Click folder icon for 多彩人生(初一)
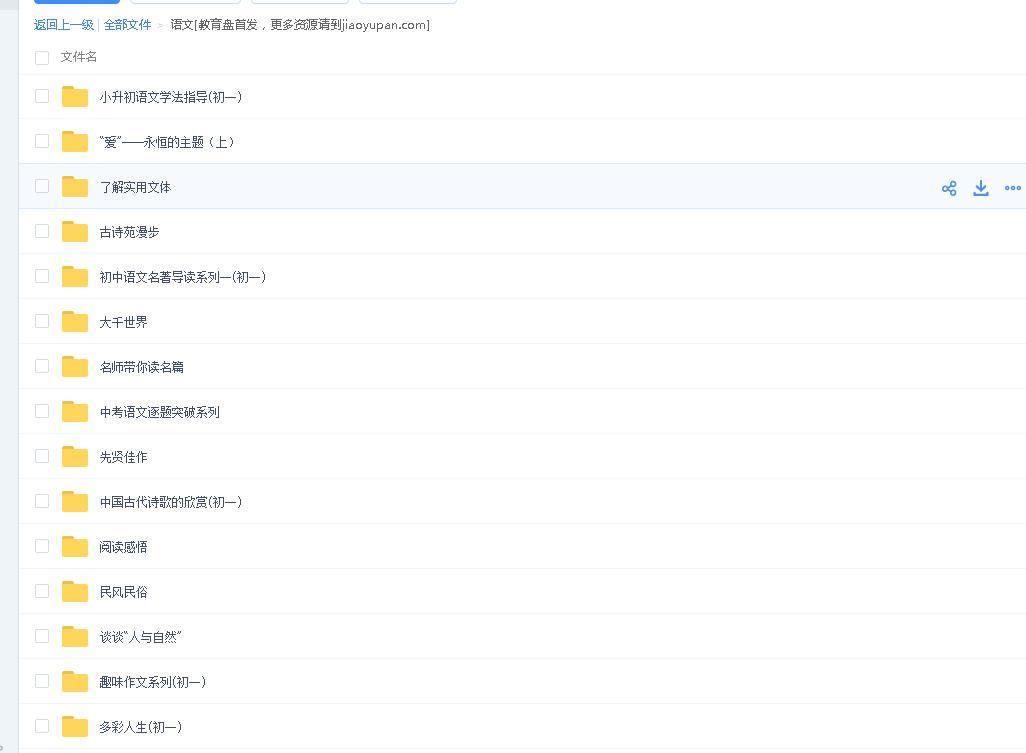Viewport: 1026px width, 753px height. pyautogui.click(x=75, y=727)
